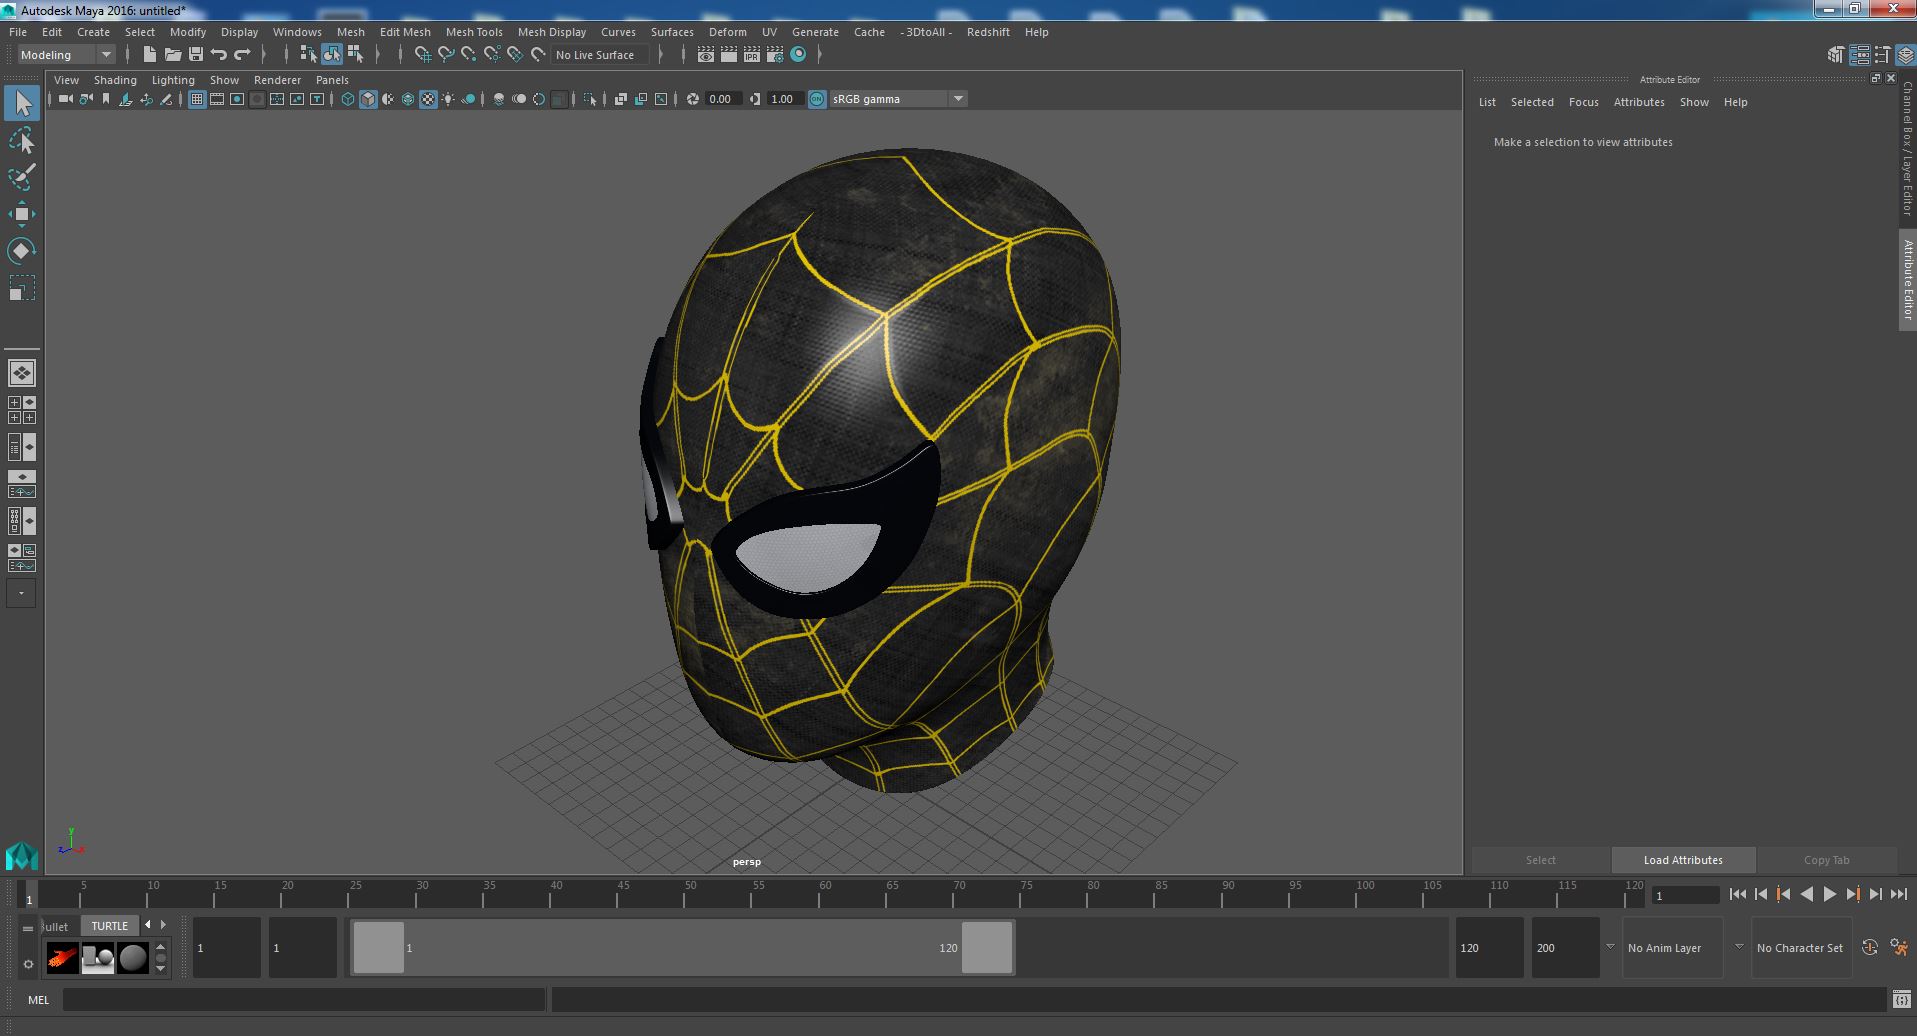Image resolution: width=1917 pixels, height=1036 pixels.
Task: Step to the next key
Action: tap(1852, 895)
